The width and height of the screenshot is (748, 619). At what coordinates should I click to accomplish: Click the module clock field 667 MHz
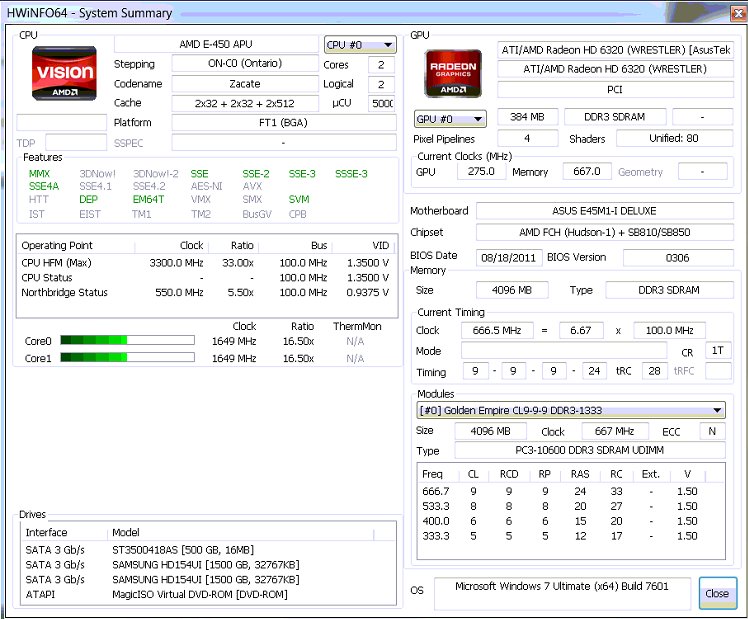point(614,431)
